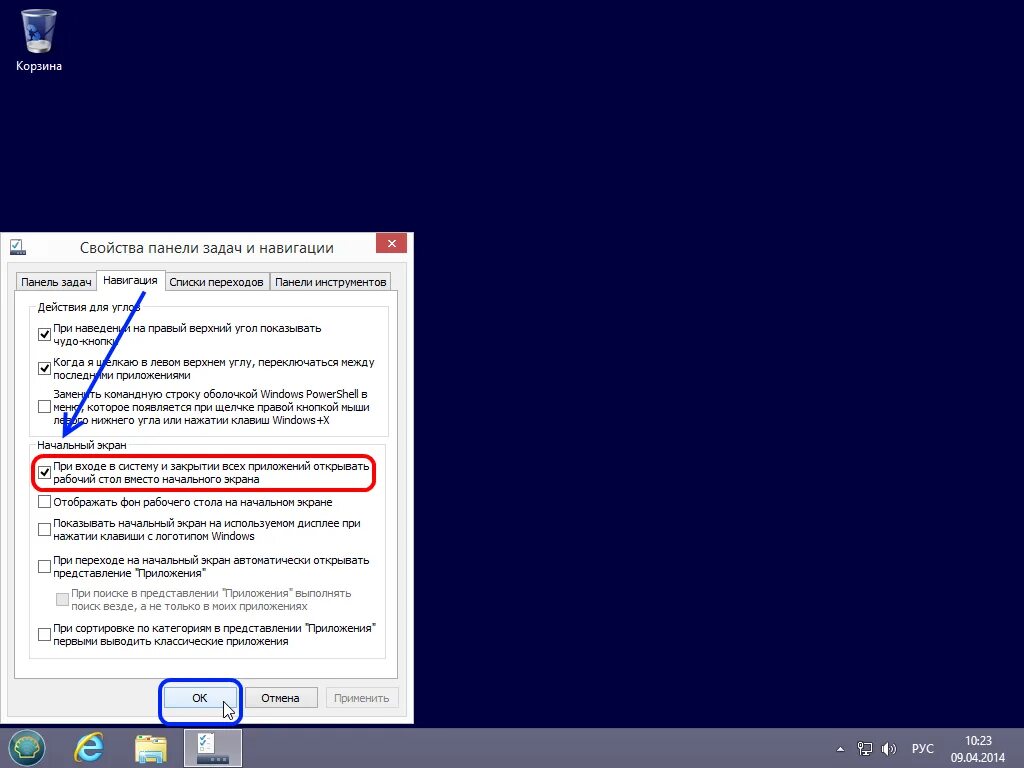
Task: Check the list classic apps first when sorting option
Action: click(44, 634)
